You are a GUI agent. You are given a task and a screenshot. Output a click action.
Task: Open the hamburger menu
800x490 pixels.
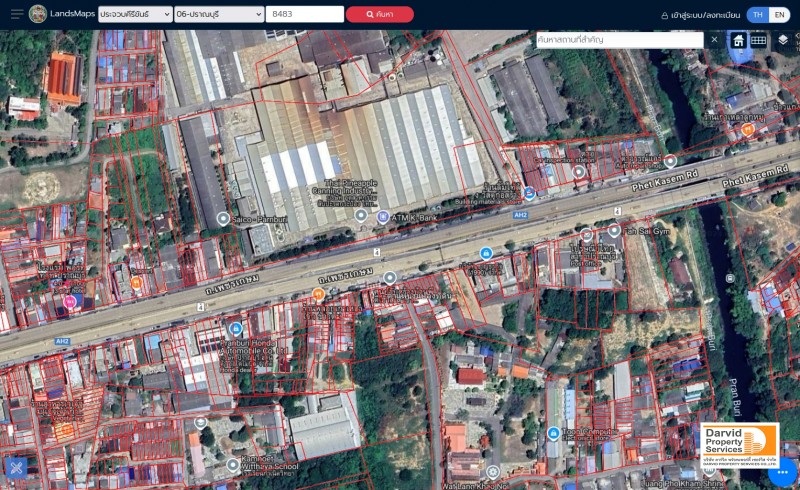point(16,14)
